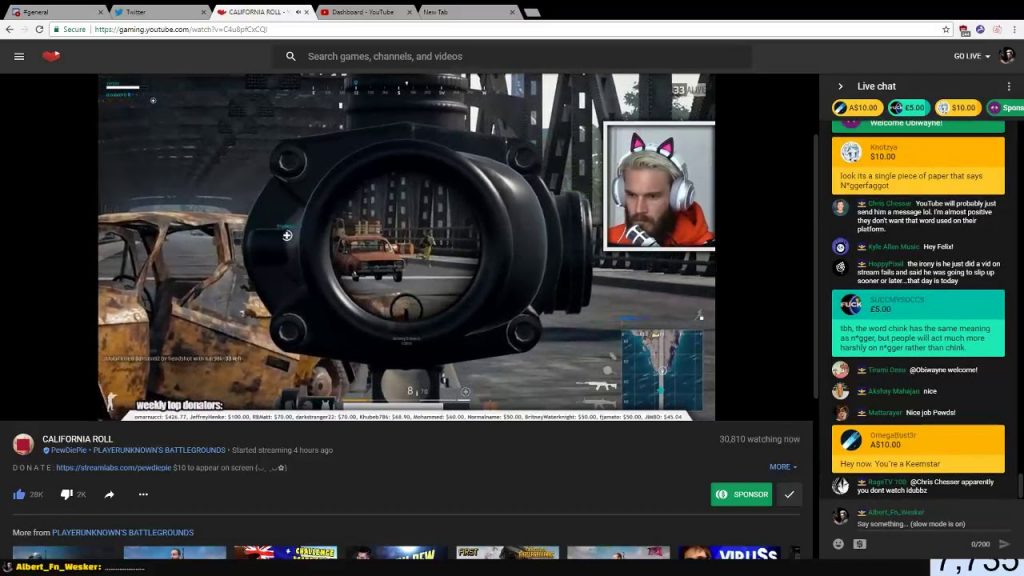Open PLAYERUNKNOWN'S BATTLEGROUNDS in More from
Screen dimensions: 1024x576
click(x=123, y=532)
